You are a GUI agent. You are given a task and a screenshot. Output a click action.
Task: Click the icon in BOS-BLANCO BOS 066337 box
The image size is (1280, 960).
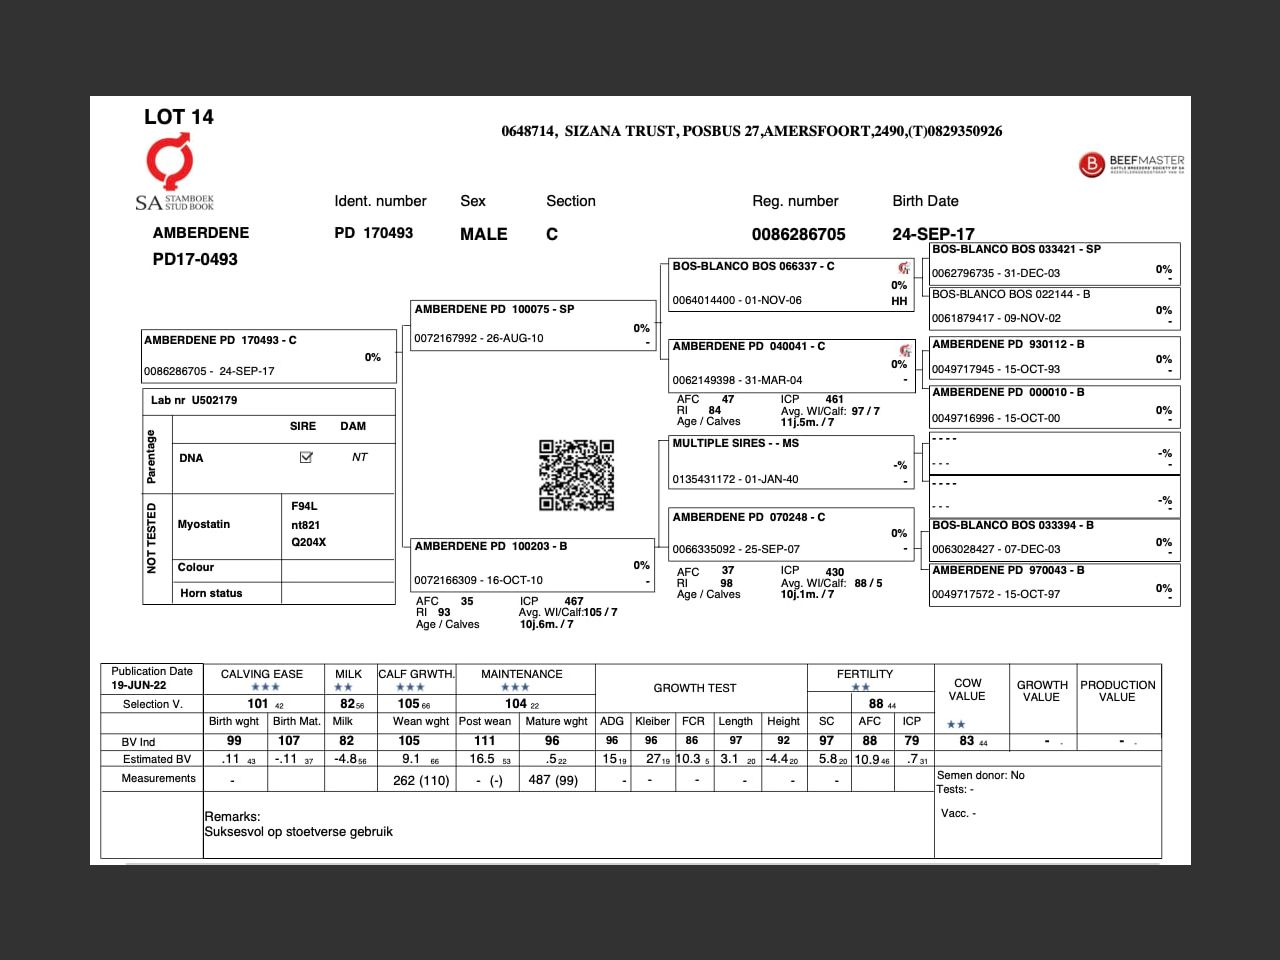[903, 268]
